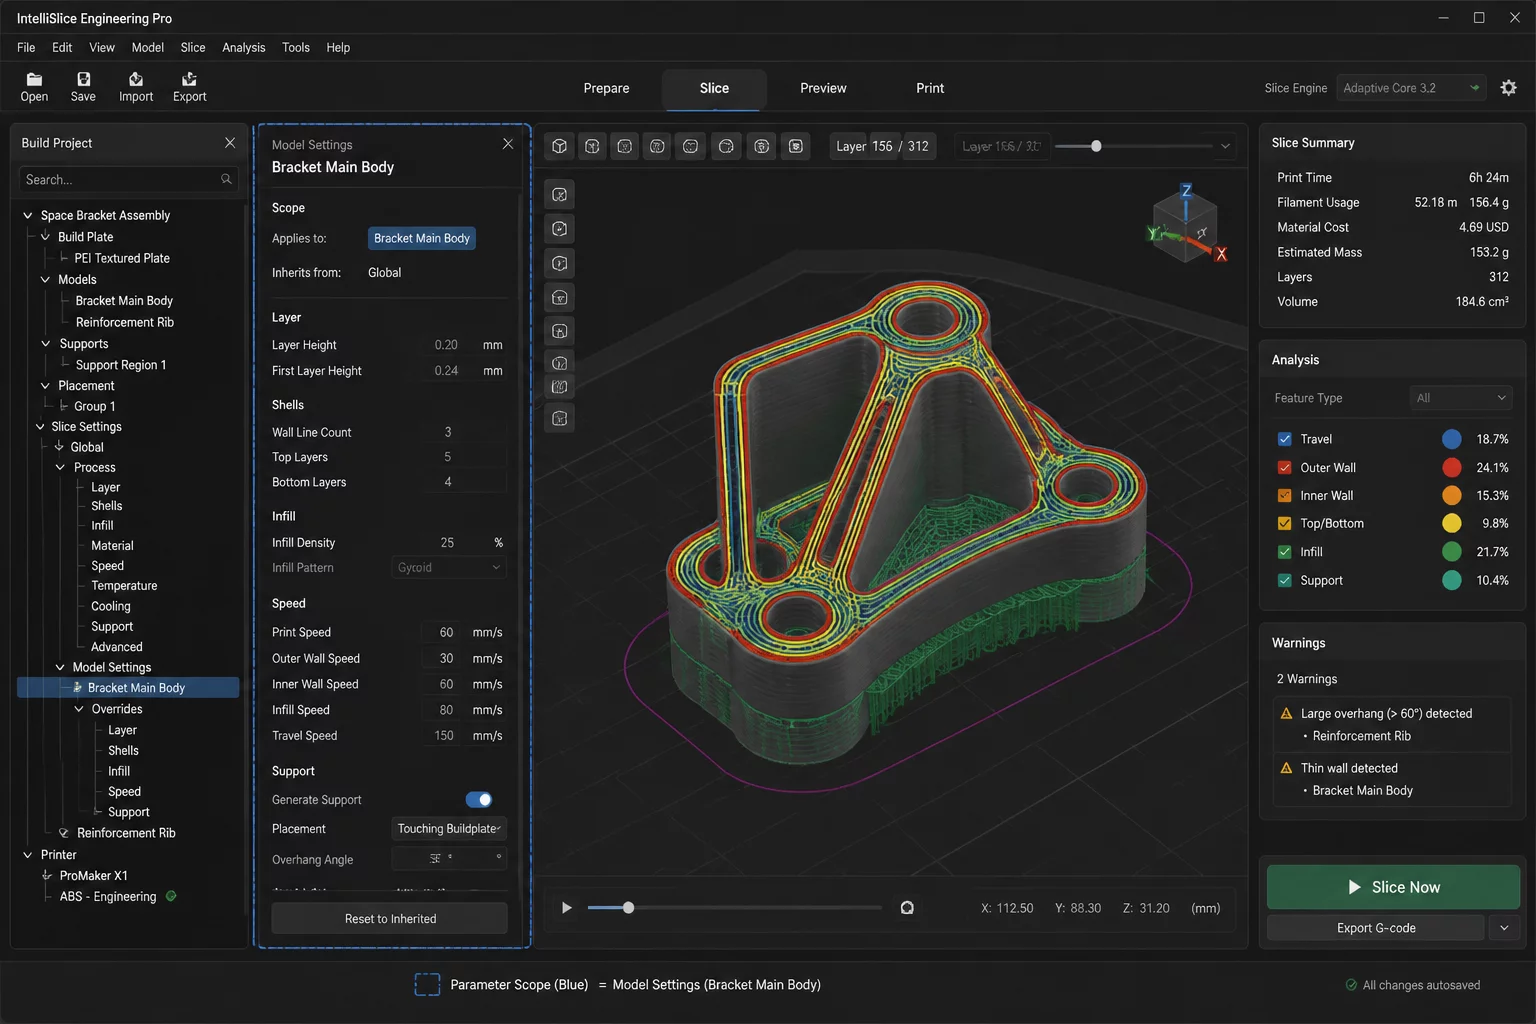Disable the Generate Support switch
The width and height of the screenshot is (1536, 1024).
pos(479,800)
